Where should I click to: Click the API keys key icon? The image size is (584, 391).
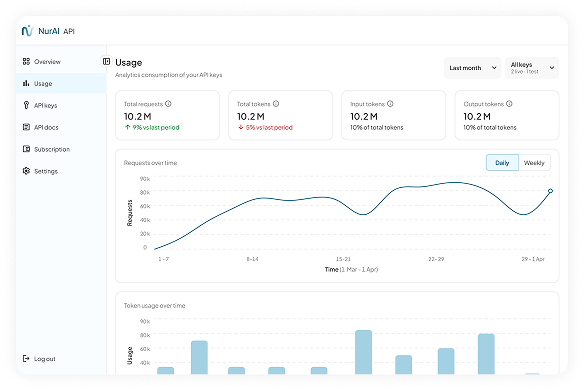pos(26,105)
